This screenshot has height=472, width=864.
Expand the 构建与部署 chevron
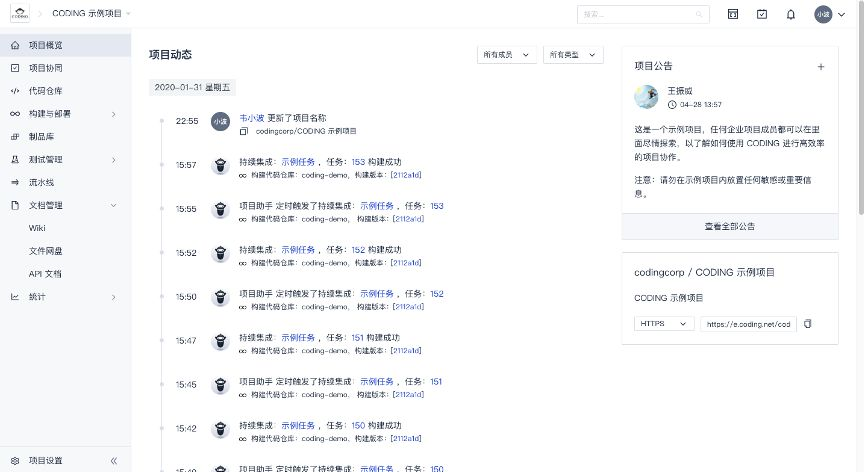pyautogui.click(x=114, y=114)
